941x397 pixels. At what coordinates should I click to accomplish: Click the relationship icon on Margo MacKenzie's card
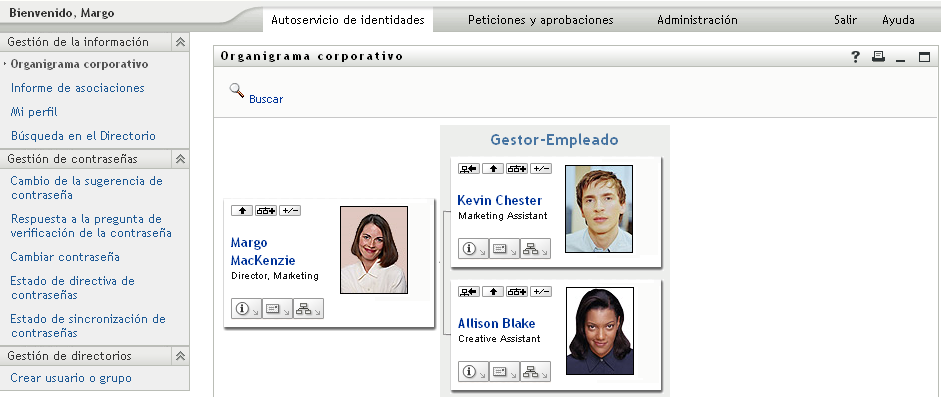[x=266, y=210]
